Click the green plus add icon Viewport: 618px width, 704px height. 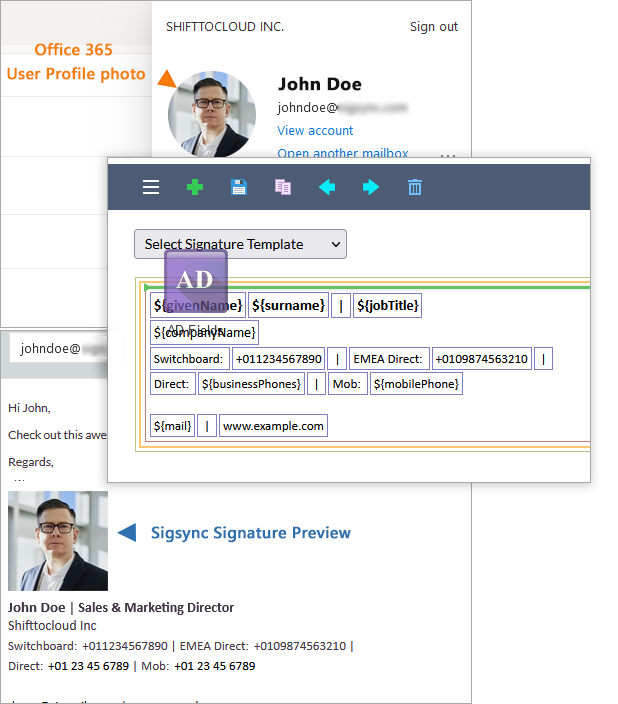[x=195, y=187]
